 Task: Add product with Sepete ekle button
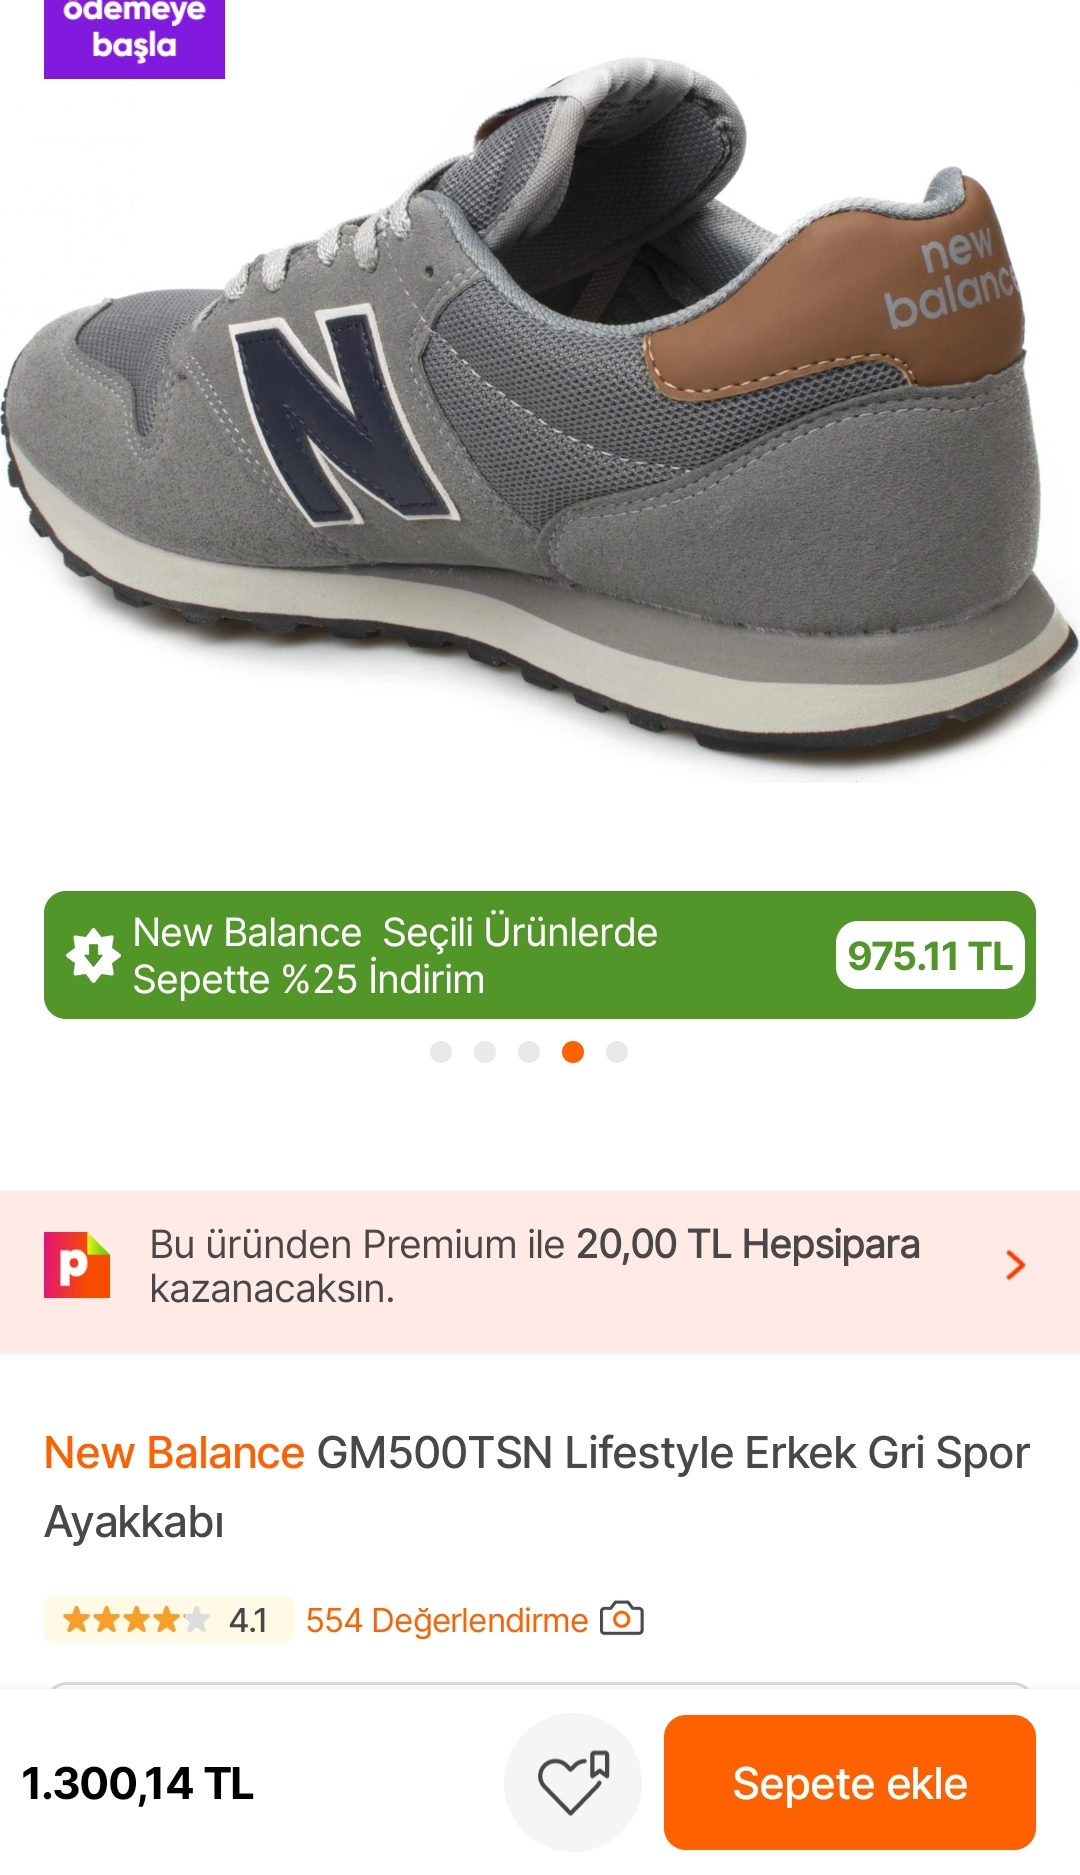click(850, 1782)
